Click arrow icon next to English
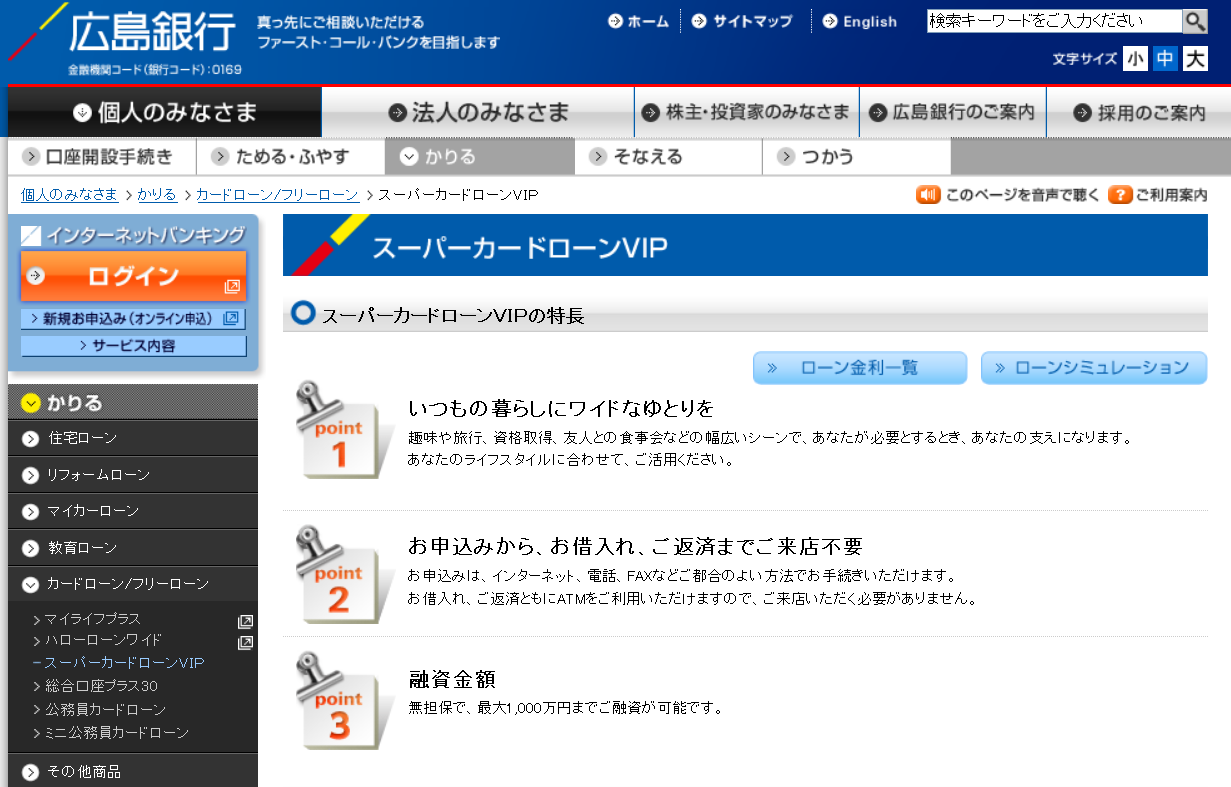 click(830, 21)
